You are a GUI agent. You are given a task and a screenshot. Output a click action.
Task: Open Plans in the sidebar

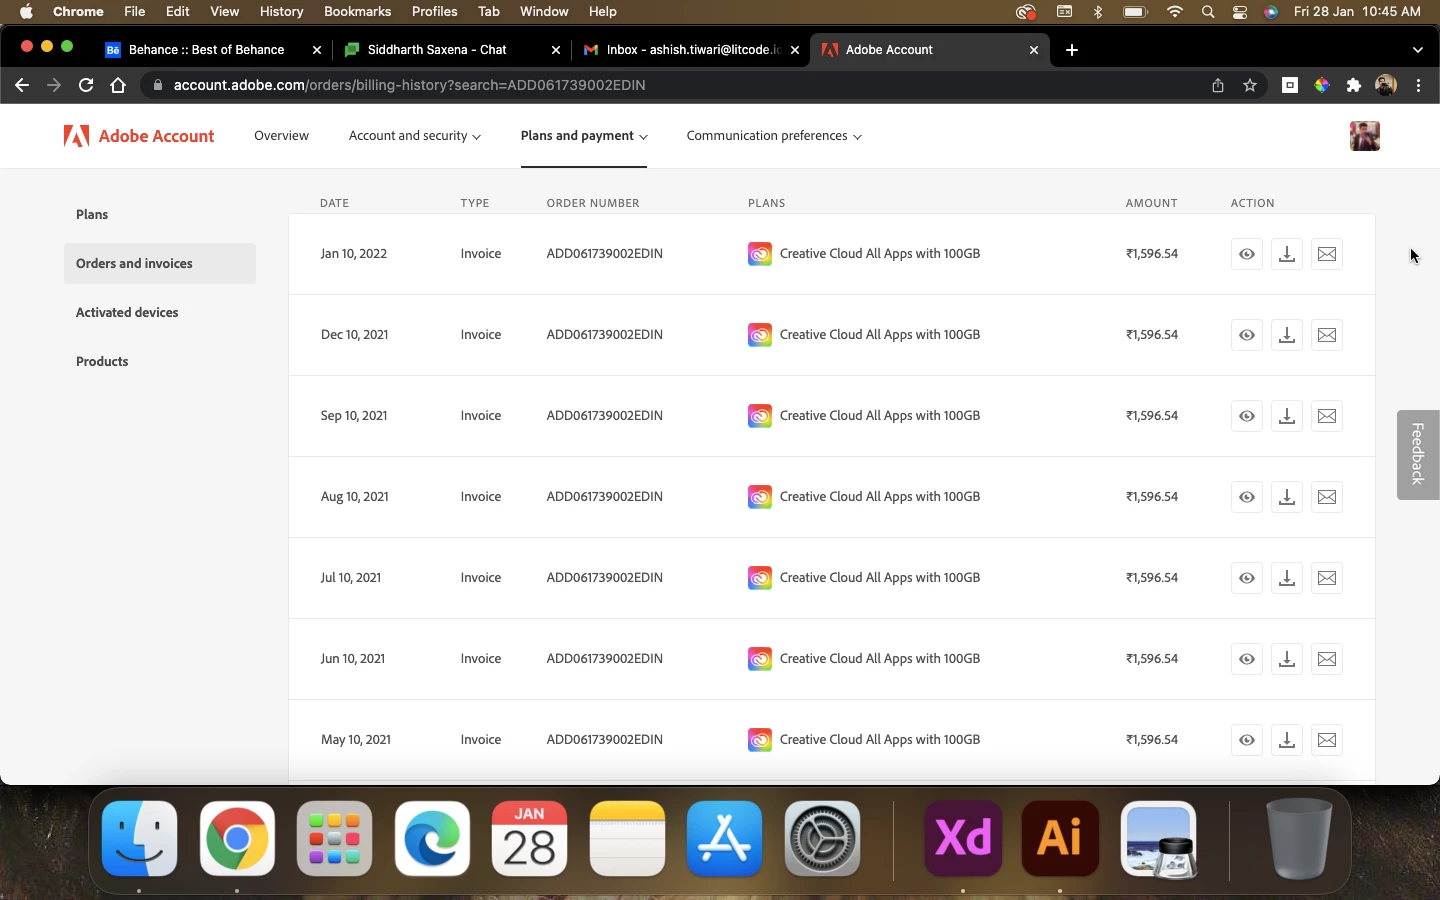click(x=160, y=215)
